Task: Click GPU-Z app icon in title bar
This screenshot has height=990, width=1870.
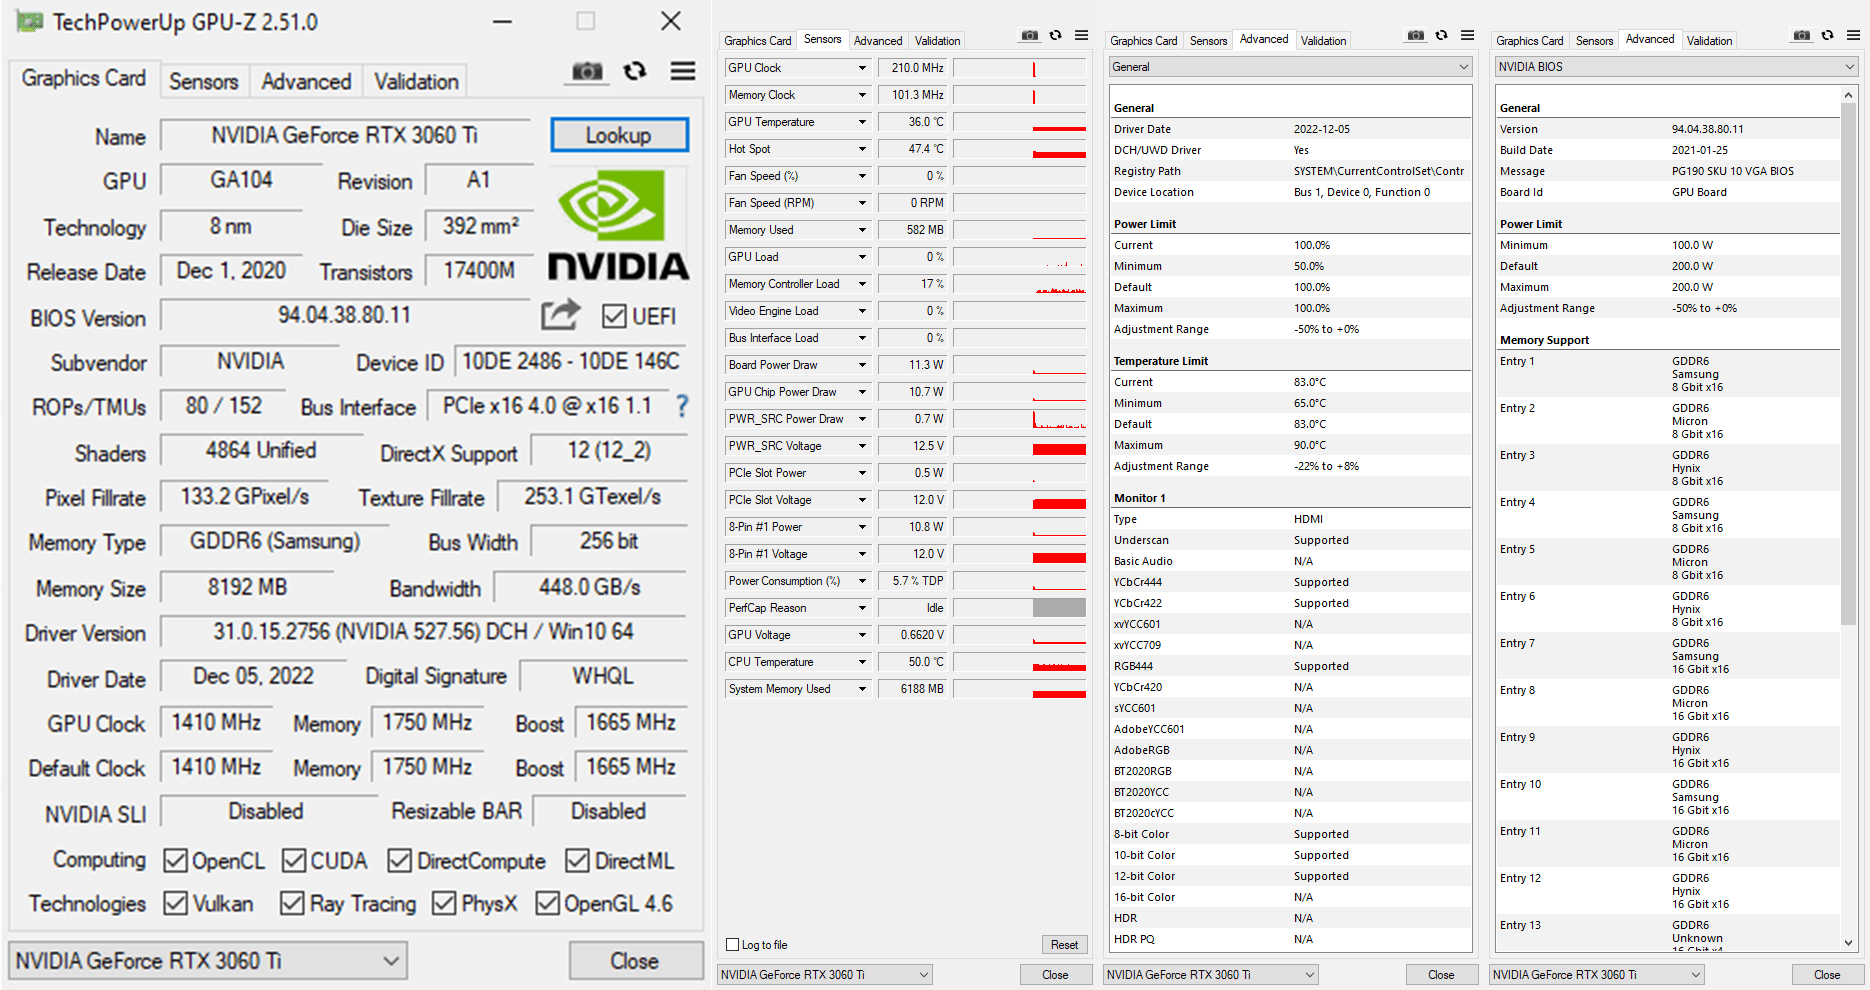Action: 30,21
